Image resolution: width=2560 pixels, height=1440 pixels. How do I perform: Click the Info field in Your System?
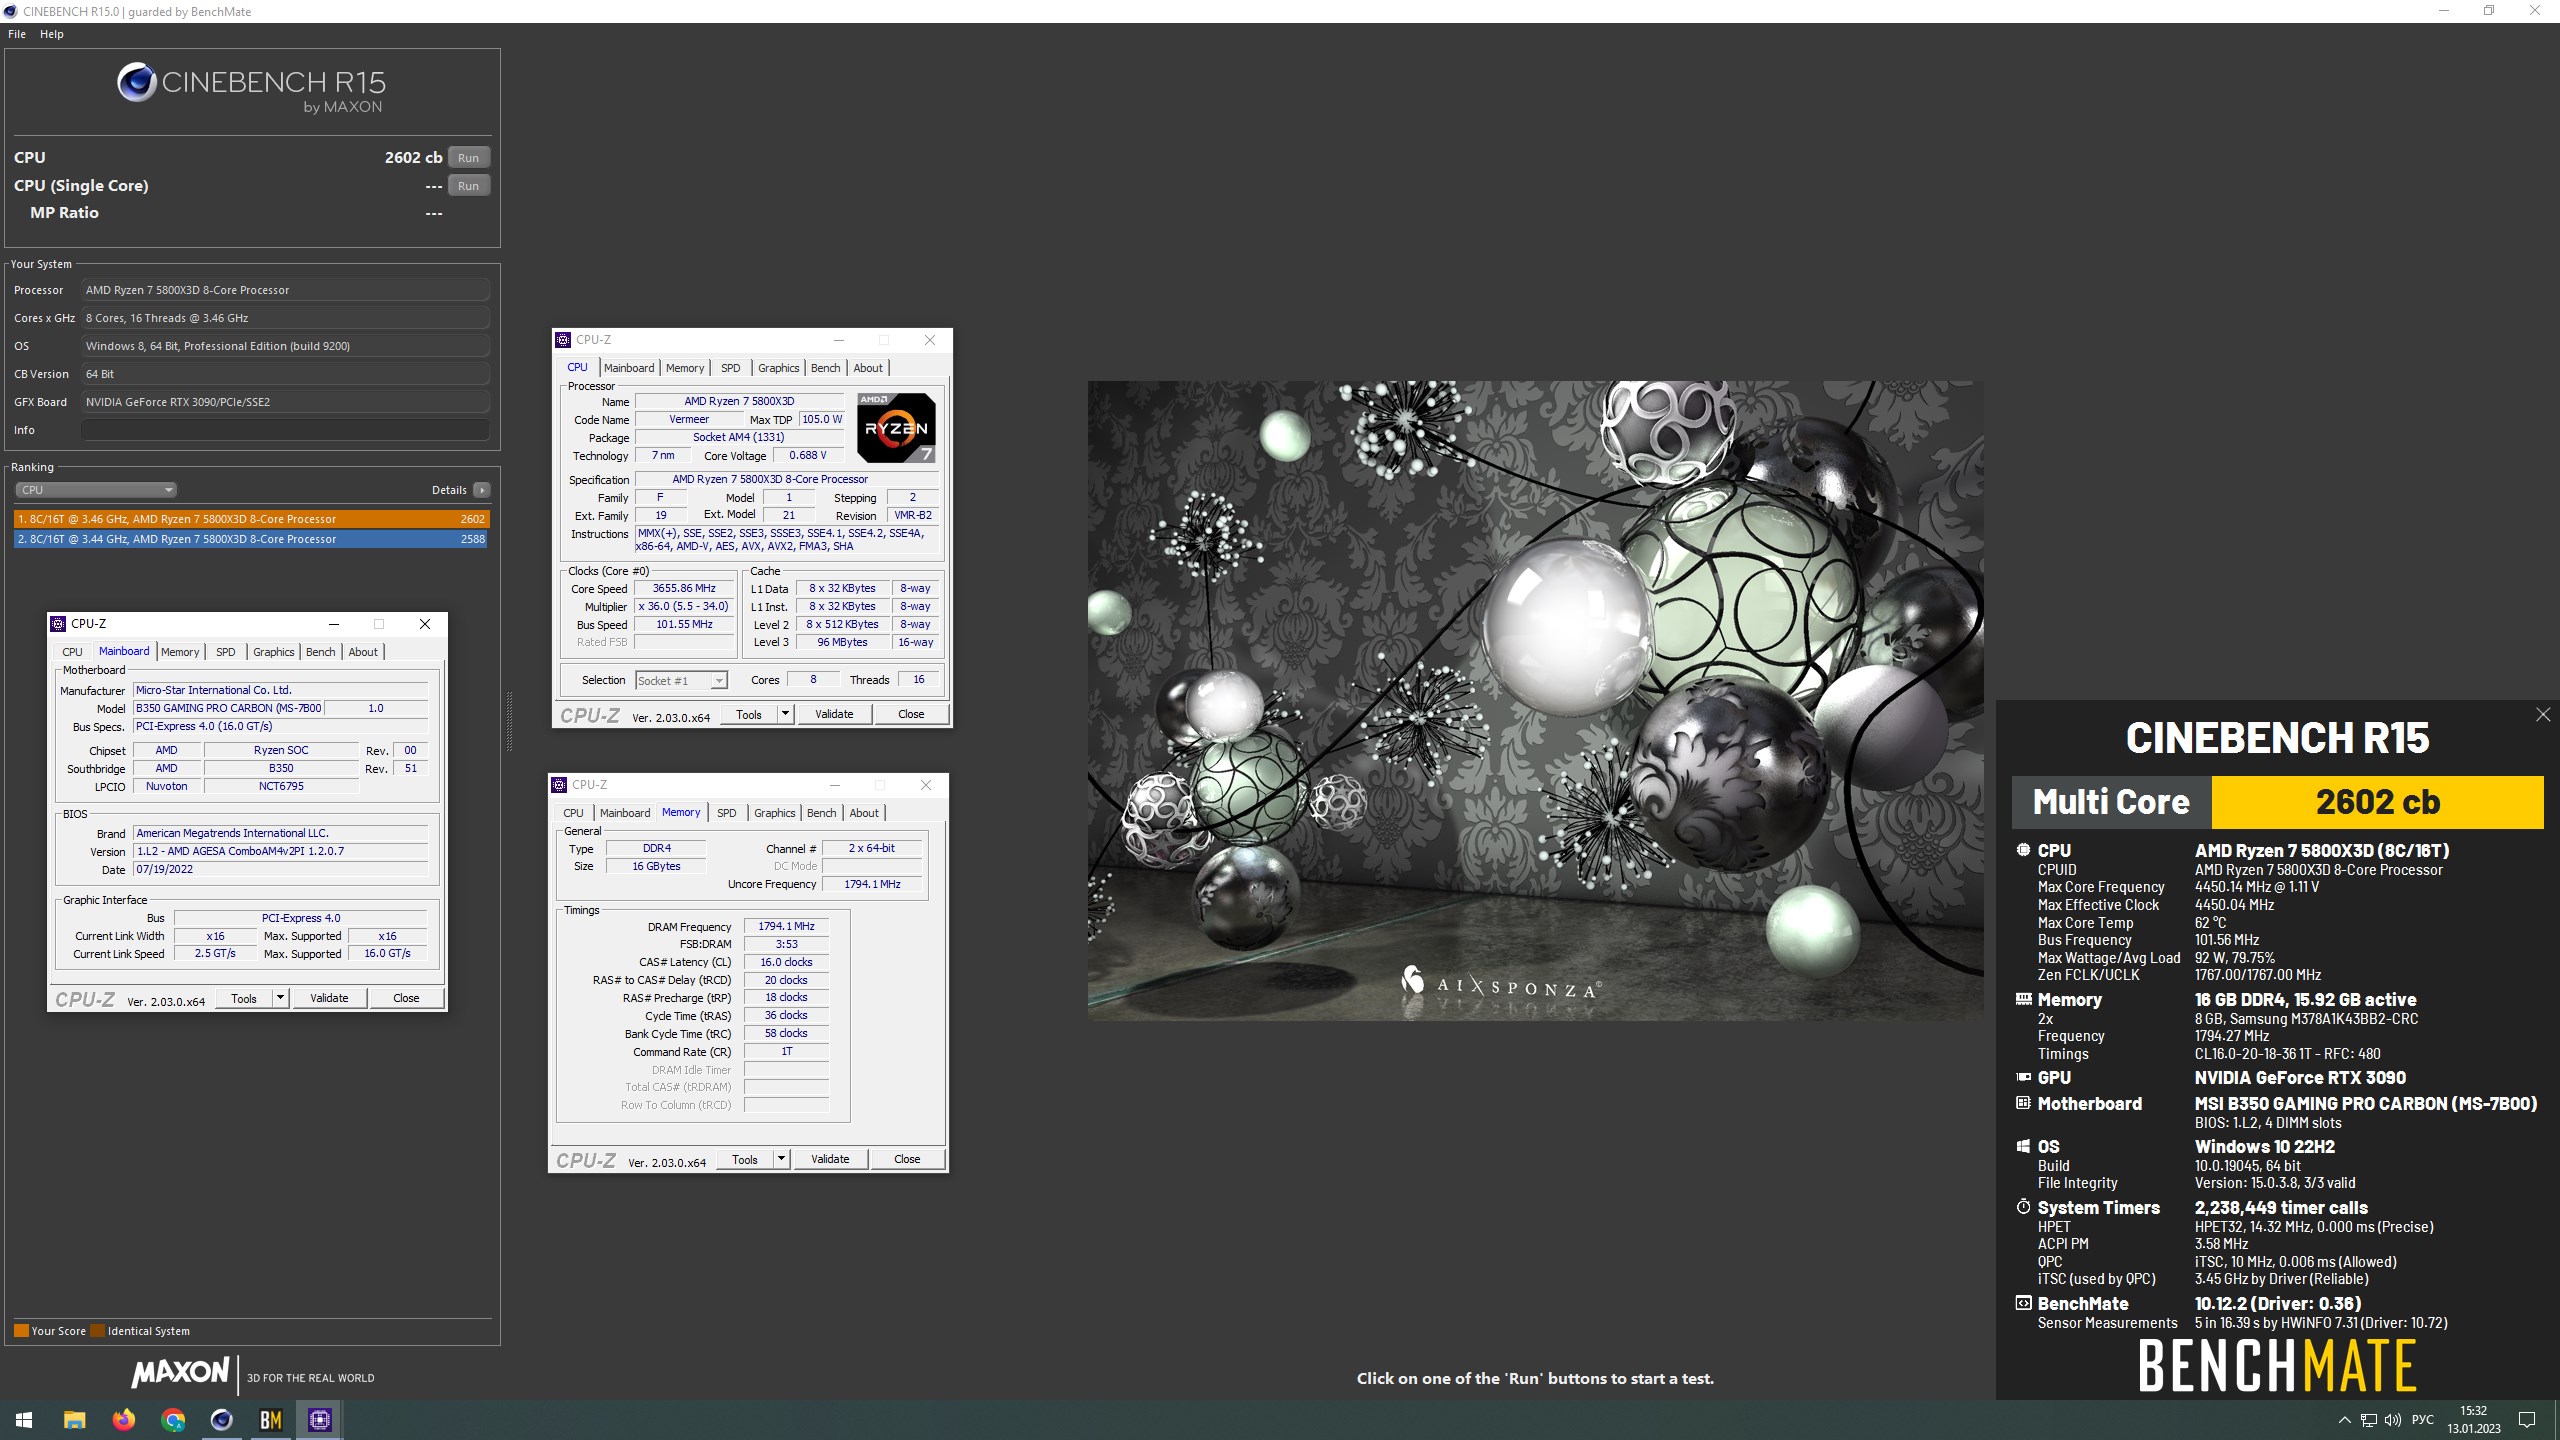[285, 430]
